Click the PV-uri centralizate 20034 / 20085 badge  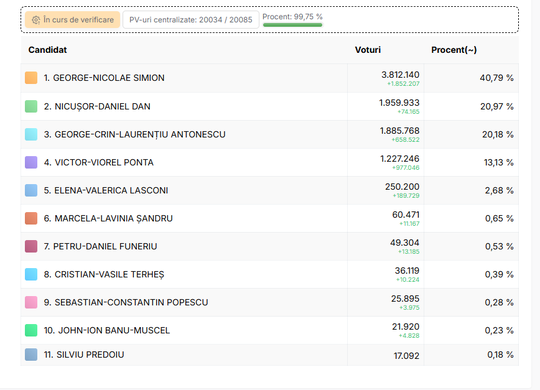[x=190, y=20]
